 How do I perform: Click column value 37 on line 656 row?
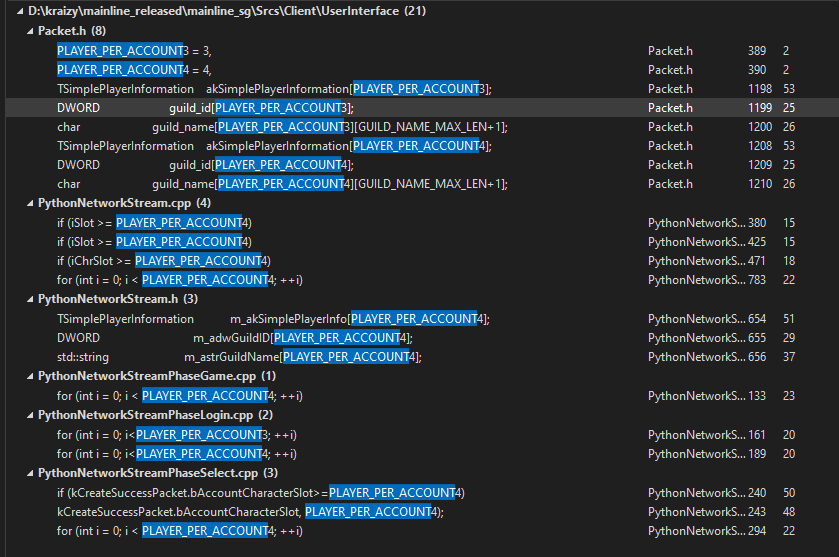point(789,357)
